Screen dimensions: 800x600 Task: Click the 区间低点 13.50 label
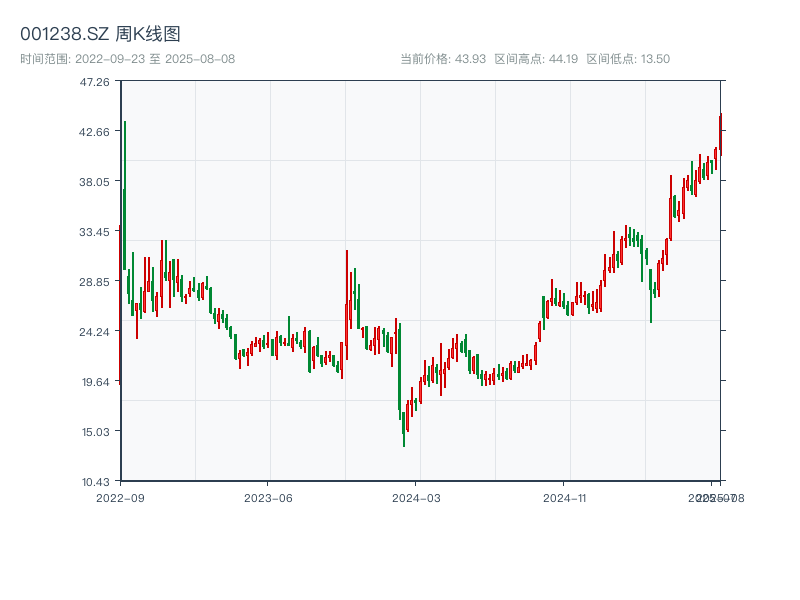[628, 59]
